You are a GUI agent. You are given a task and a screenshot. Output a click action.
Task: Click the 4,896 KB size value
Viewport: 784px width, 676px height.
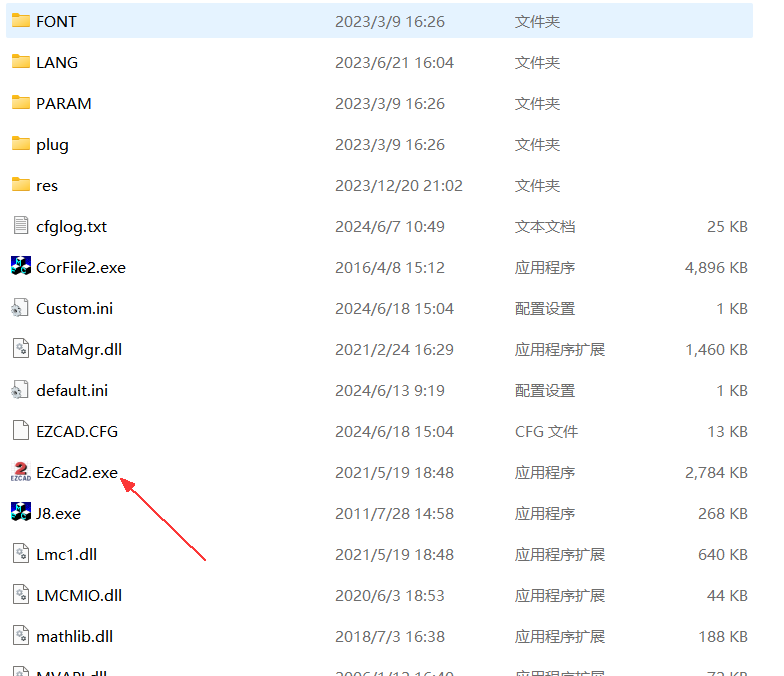(716, 268)
